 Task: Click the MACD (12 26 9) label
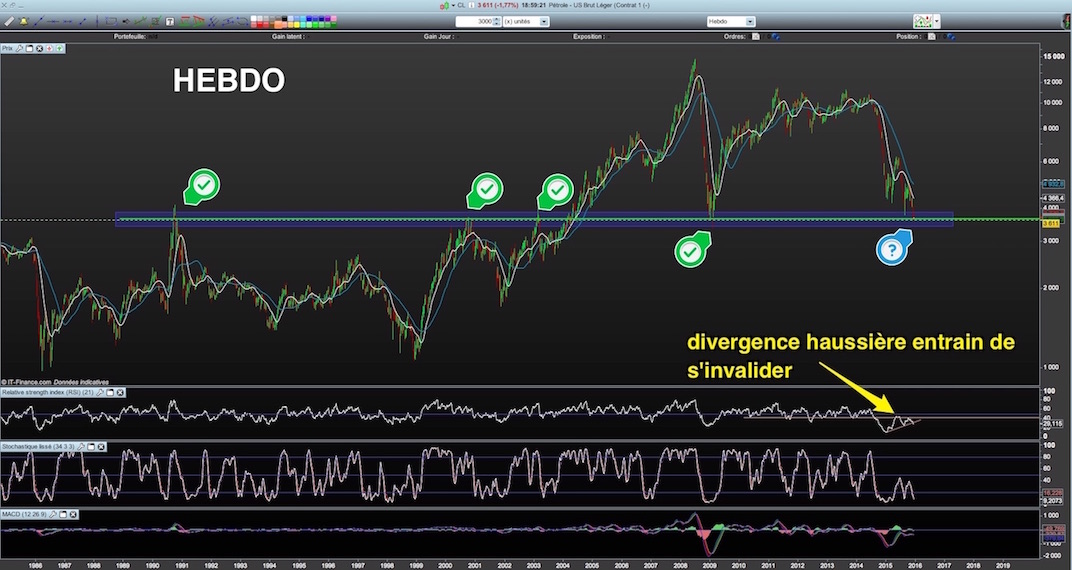point(23,514)
